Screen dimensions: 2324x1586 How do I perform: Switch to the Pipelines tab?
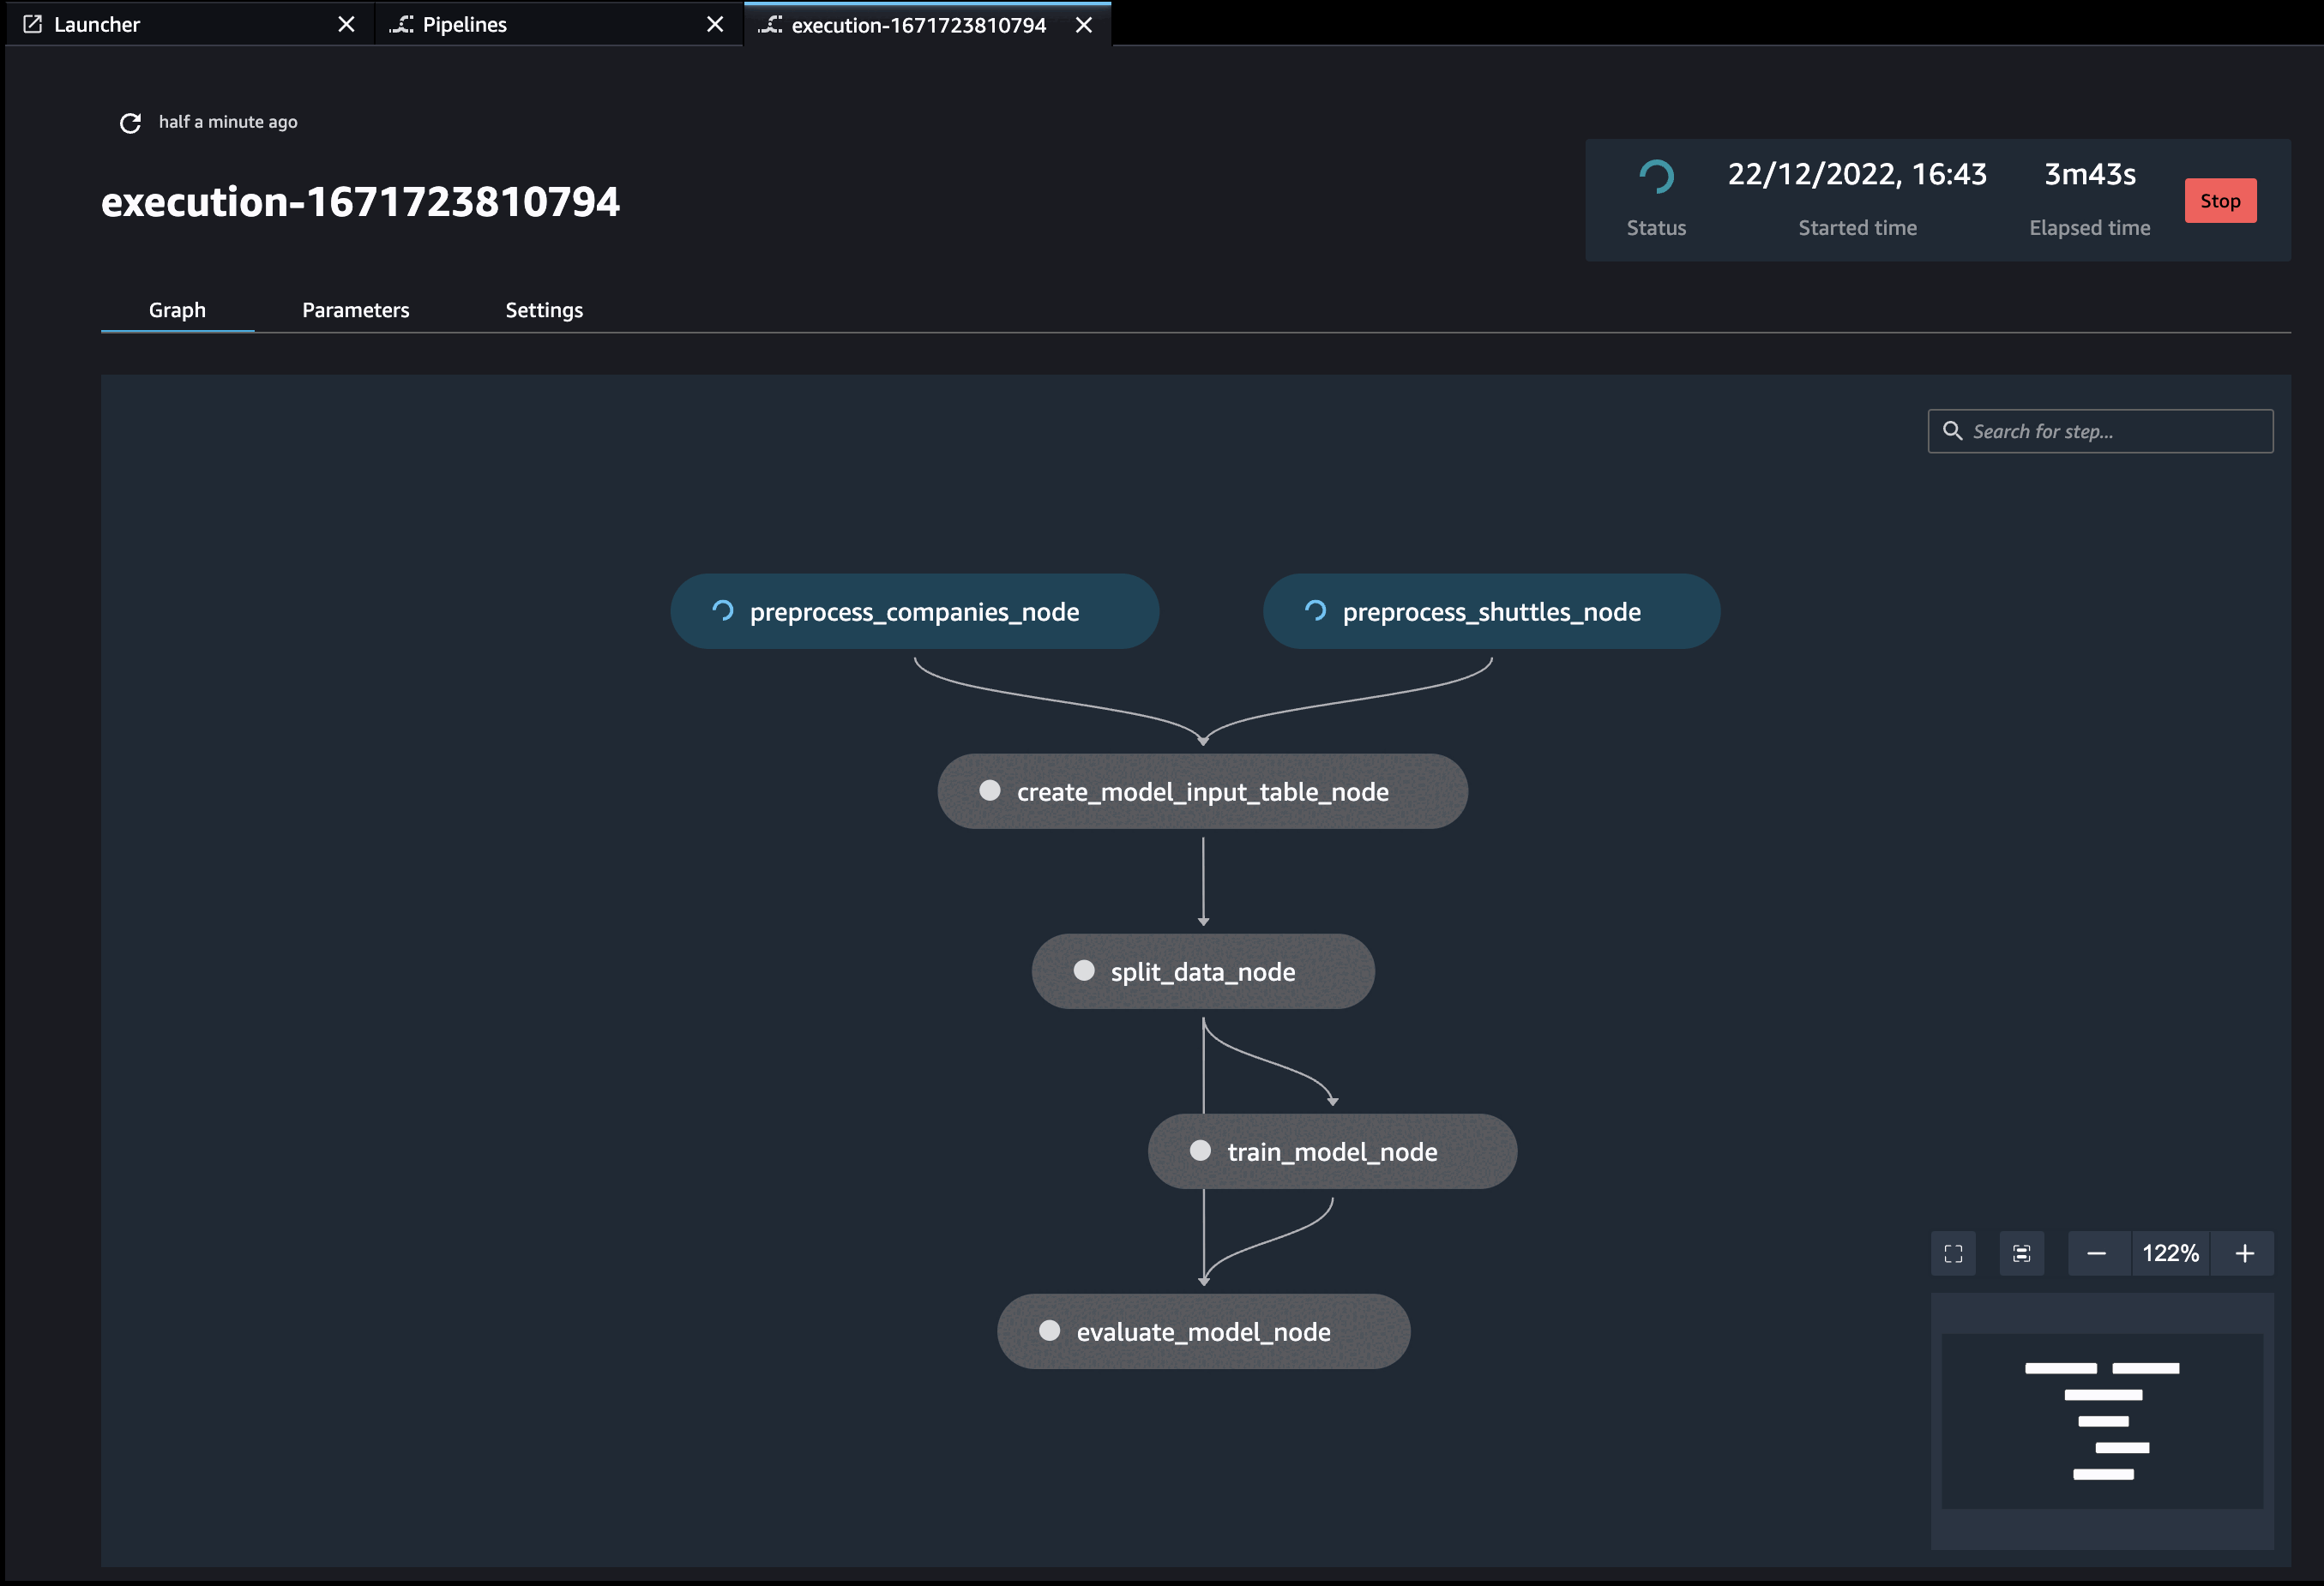(464, 24)
